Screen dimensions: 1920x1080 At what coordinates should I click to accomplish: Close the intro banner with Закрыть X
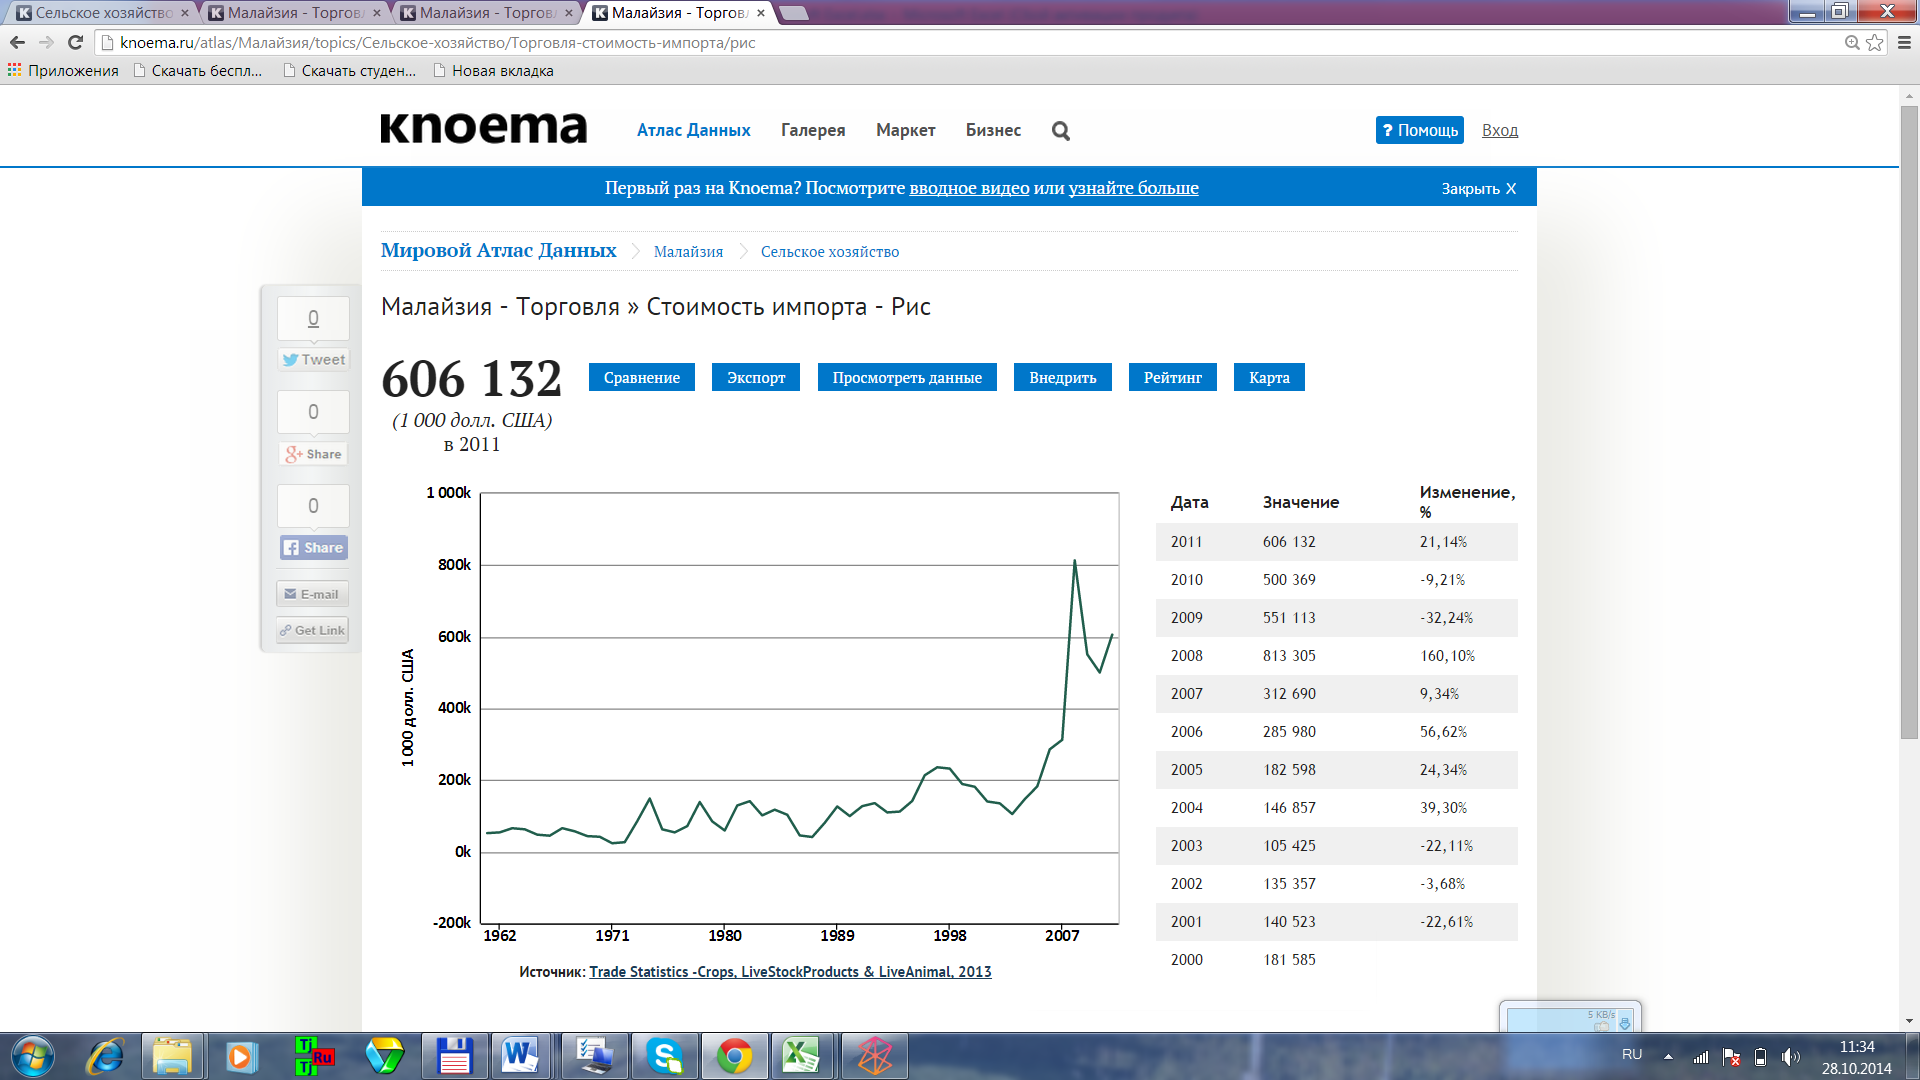tap(1478, 188)
